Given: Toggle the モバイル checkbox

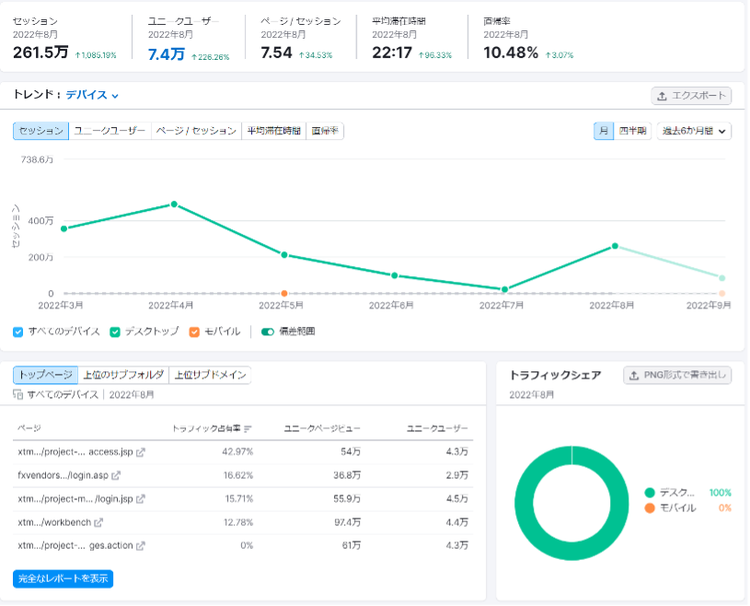Looking at the screenshot, I should (194, 332).
